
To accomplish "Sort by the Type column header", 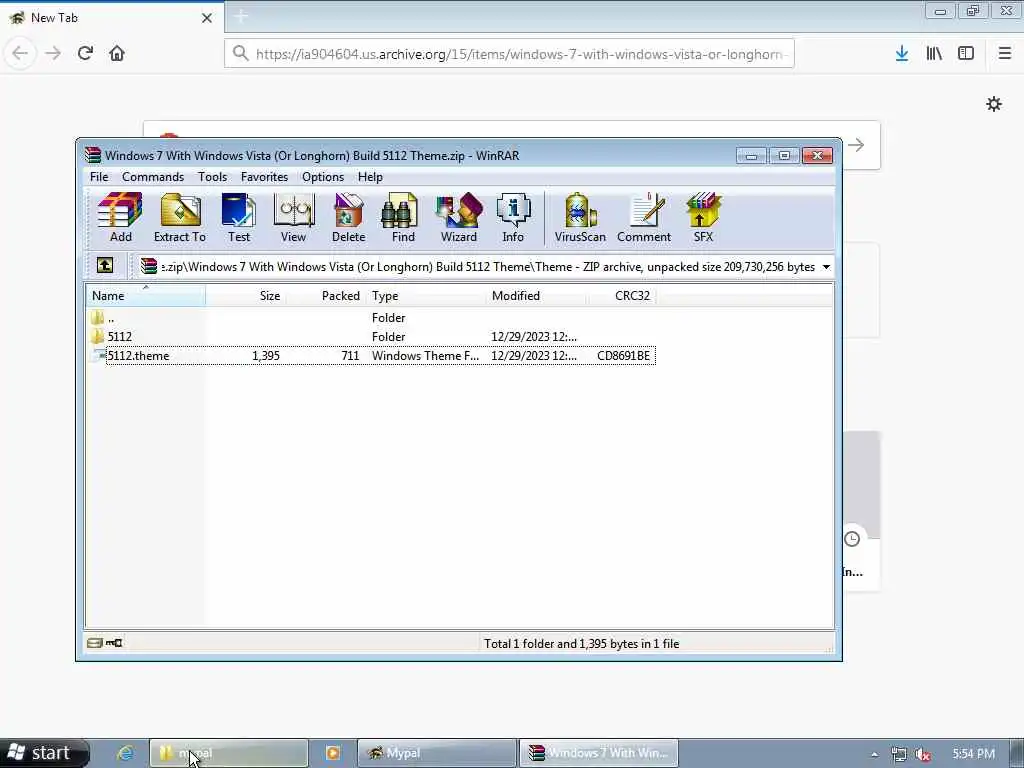I will click(x=426, y=296).
